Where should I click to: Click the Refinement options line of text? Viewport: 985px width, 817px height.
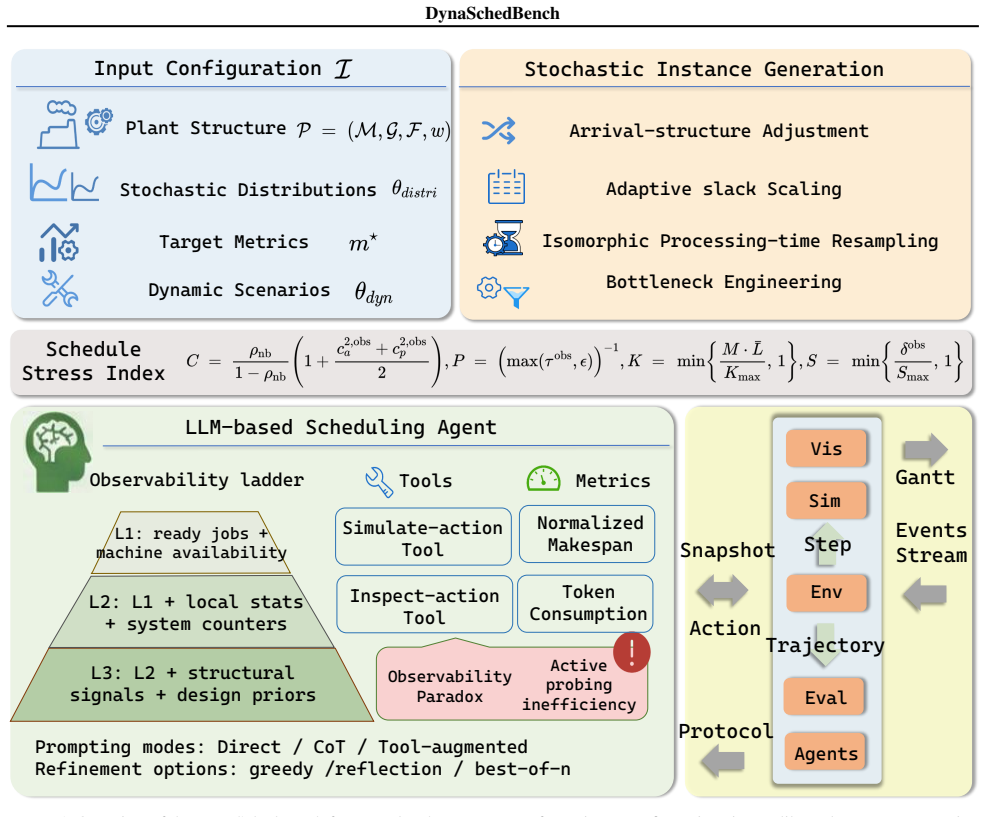tap(302, 769)
